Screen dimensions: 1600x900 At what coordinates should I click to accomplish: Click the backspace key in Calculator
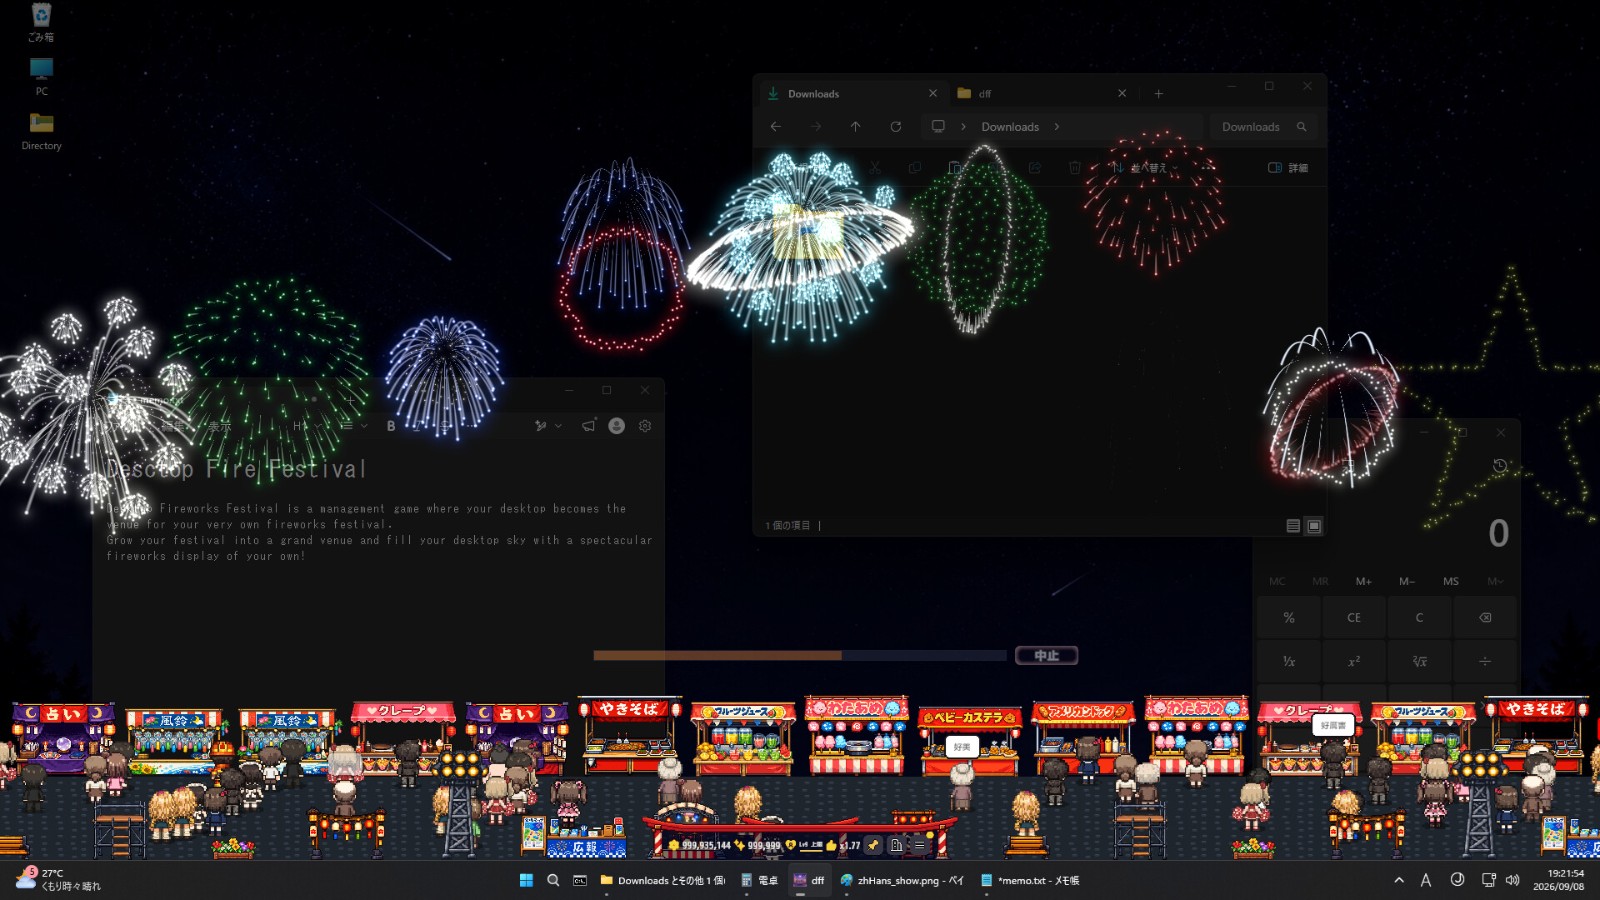tap(1485, 617)
